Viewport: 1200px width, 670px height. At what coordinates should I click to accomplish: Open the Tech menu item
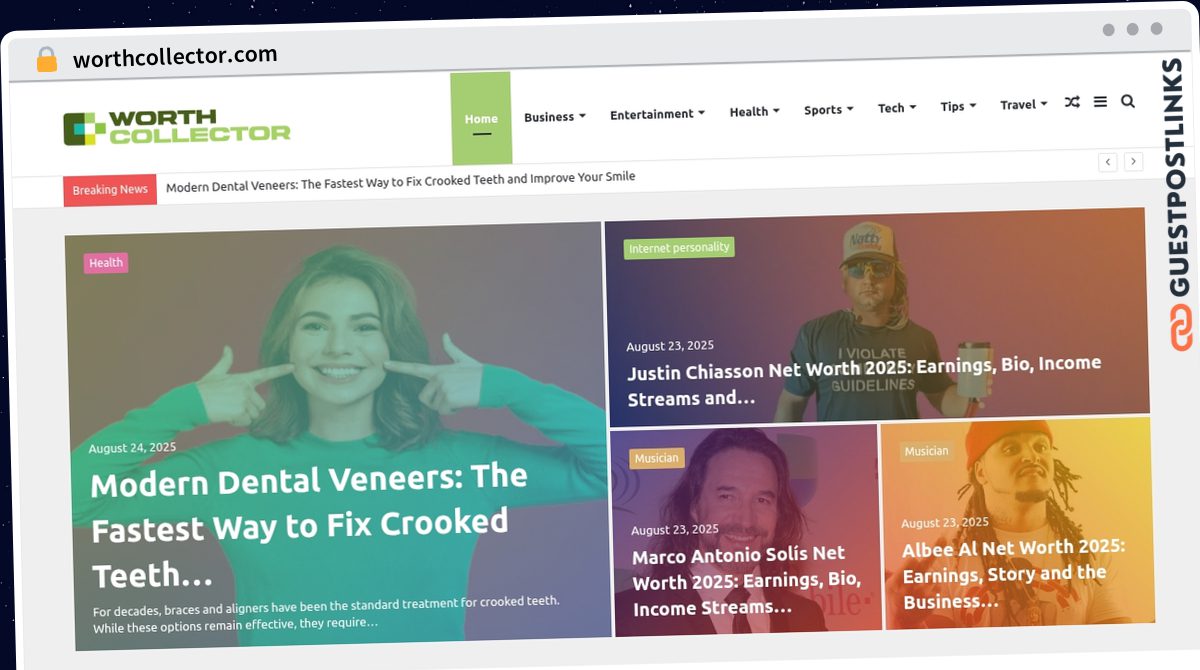tap(897, 108)
